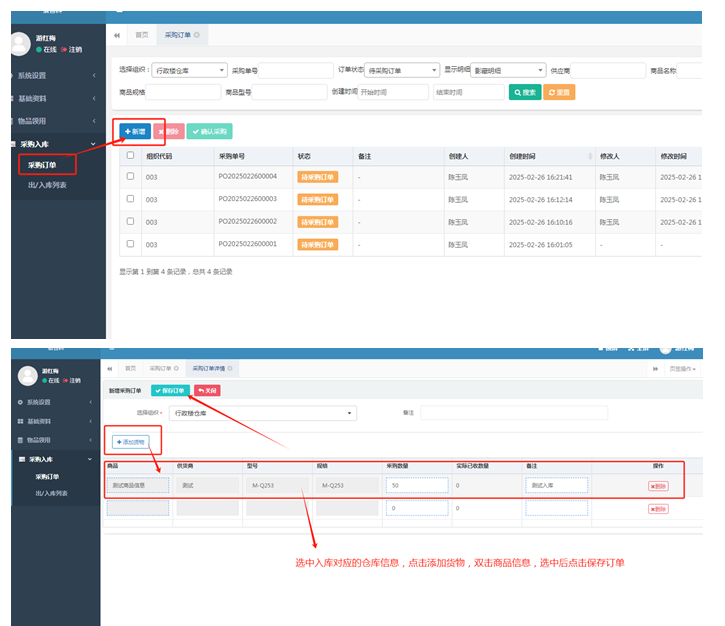
Task: Click the red 关闭 button in order detail
Action: [207, 390]
